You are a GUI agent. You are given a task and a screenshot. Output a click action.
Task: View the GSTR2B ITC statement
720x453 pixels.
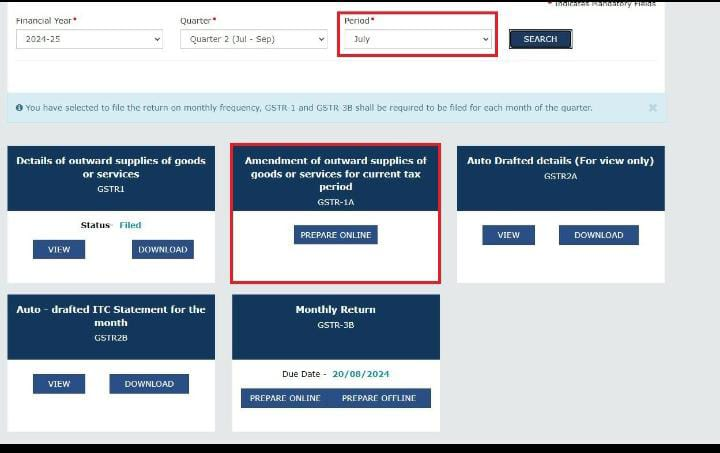pos(59,384)
